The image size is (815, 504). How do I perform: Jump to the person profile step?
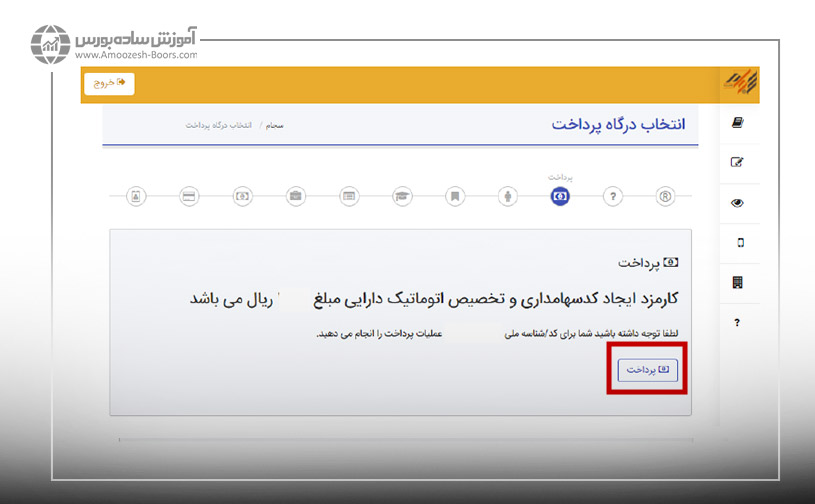[x=508, y=196]
